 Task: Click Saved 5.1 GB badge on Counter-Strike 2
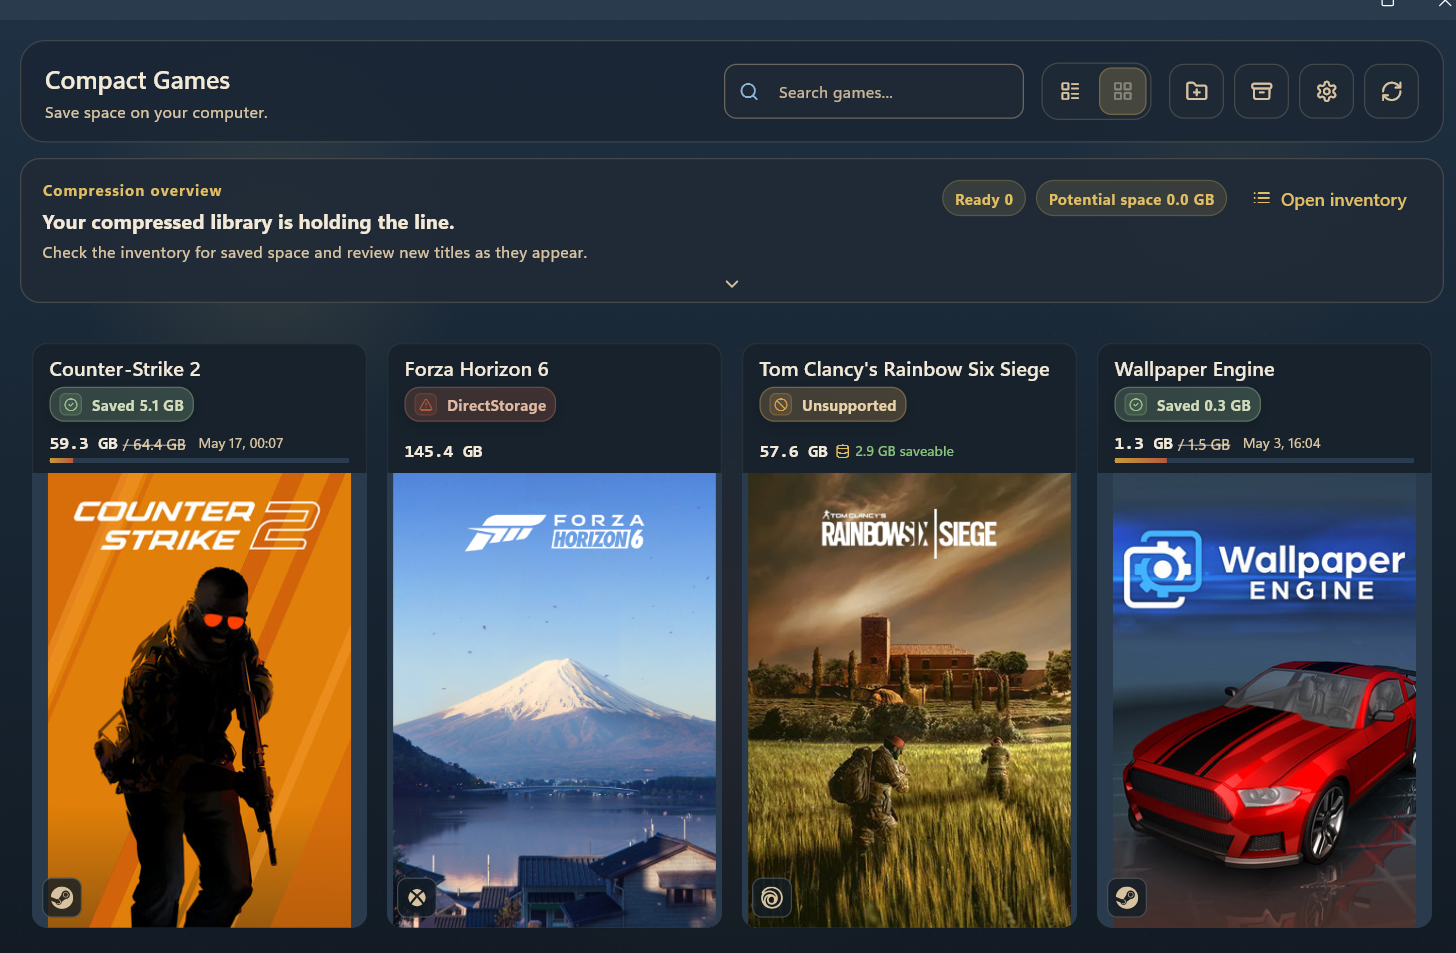pos(122,405)
